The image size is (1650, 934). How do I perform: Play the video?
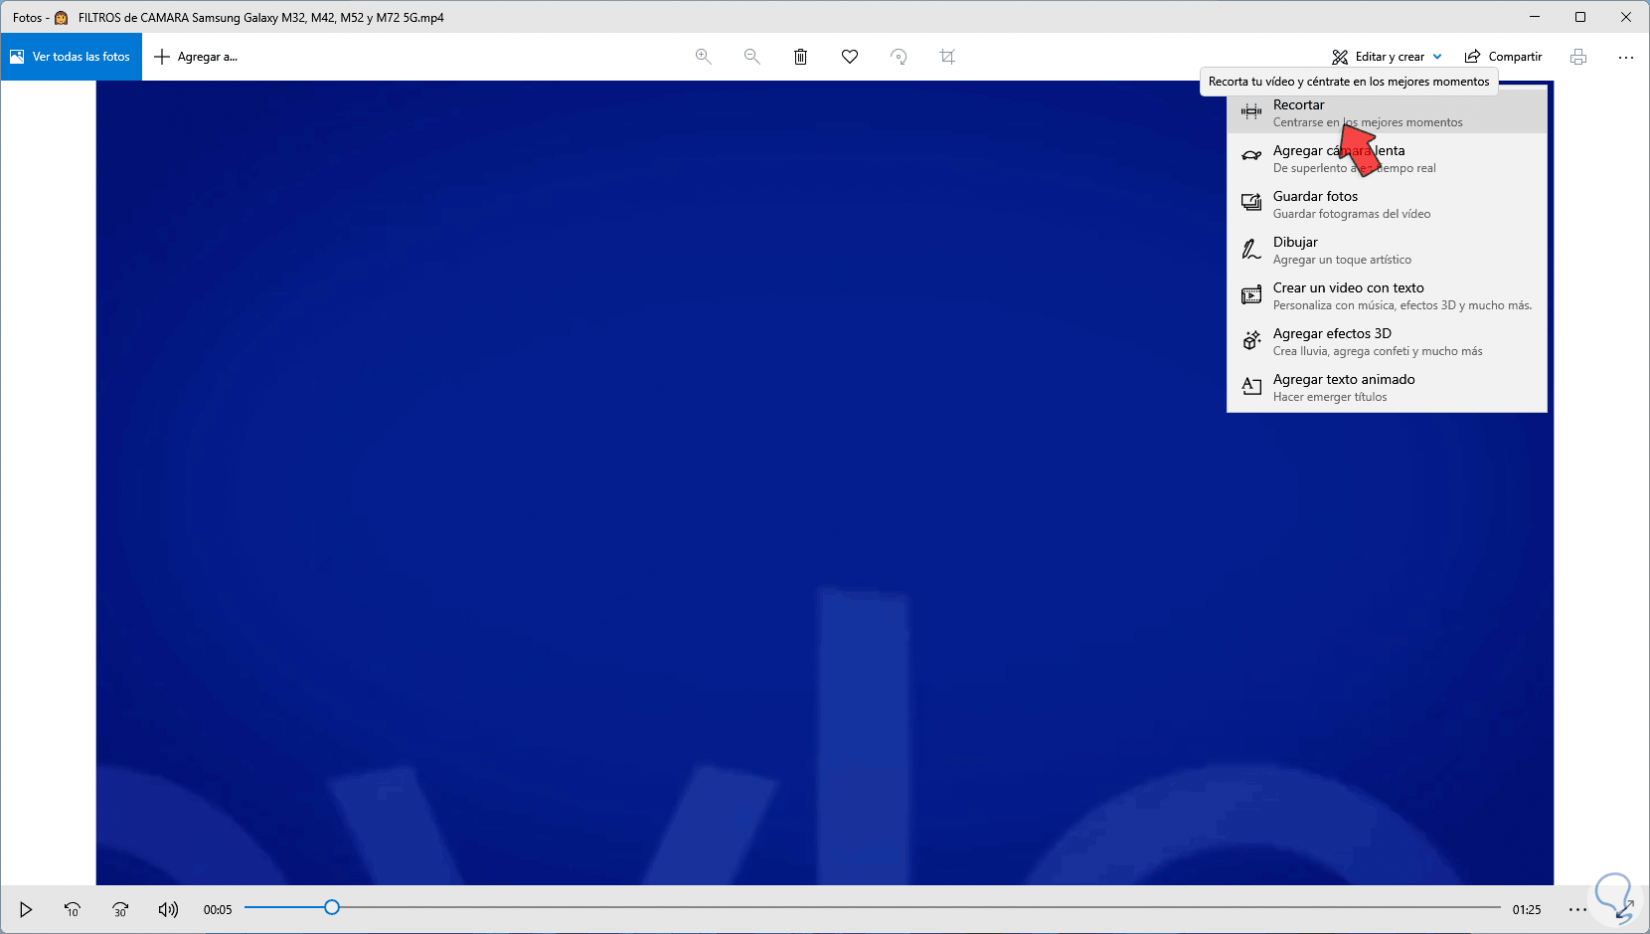26,910
